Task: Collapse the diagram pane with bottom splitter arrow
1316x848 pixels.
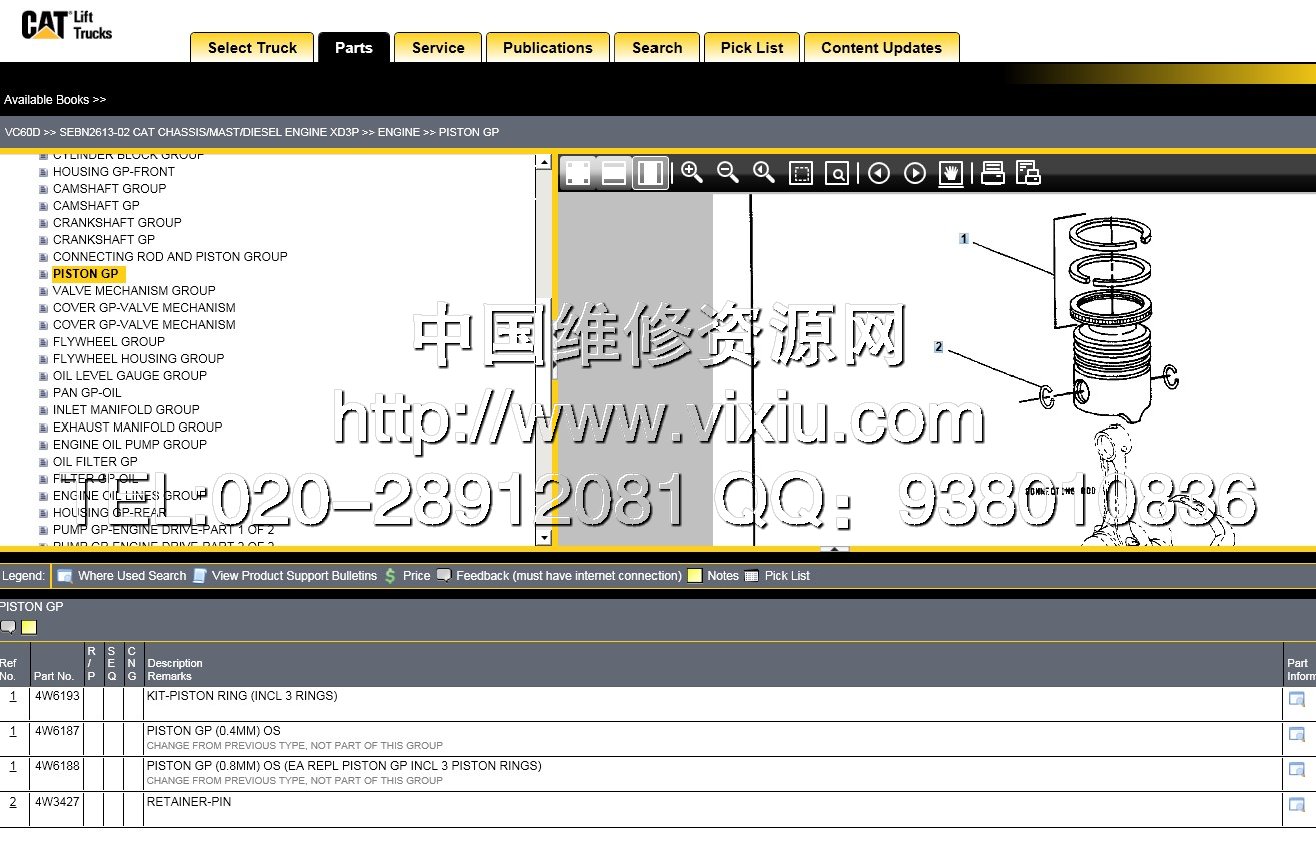Action: pyautogui.click(x=834, y=548)
